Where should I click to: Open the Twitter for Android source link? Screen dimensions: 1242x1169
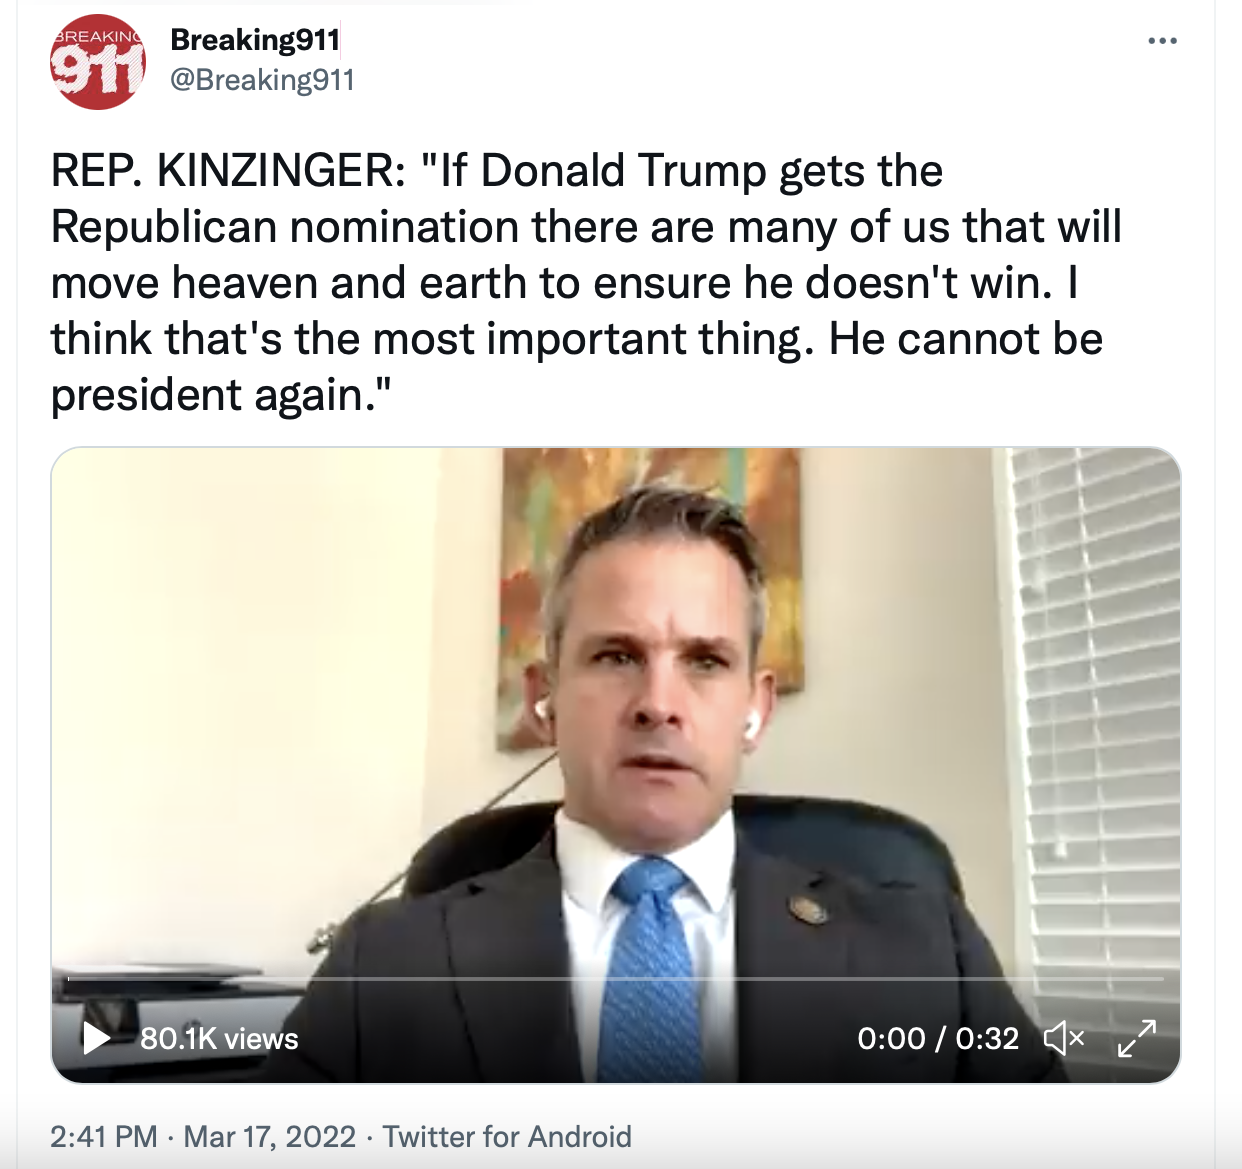click(507, 1137)
